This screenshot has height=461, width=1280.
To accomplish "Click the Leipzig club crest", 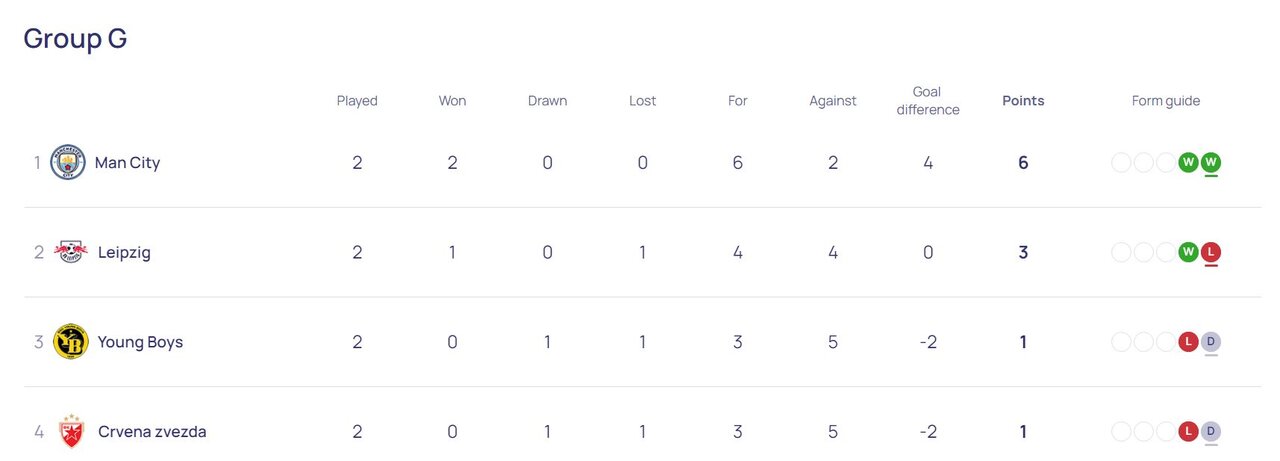I will [x=70, y=252].
